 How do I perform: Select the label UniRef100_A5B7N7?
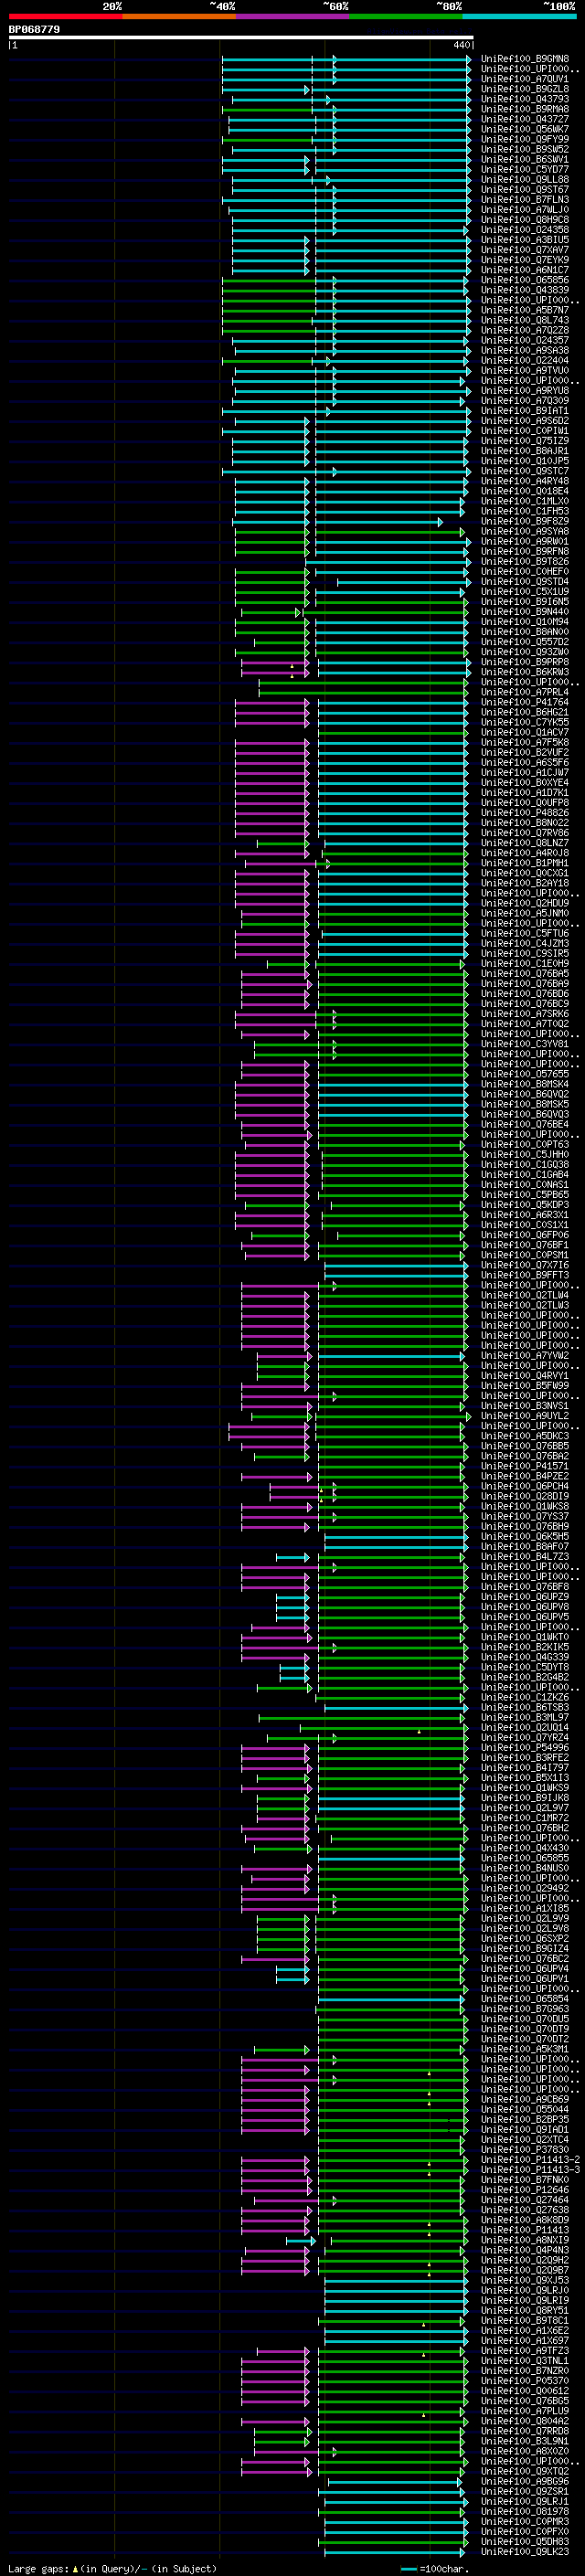525,310
